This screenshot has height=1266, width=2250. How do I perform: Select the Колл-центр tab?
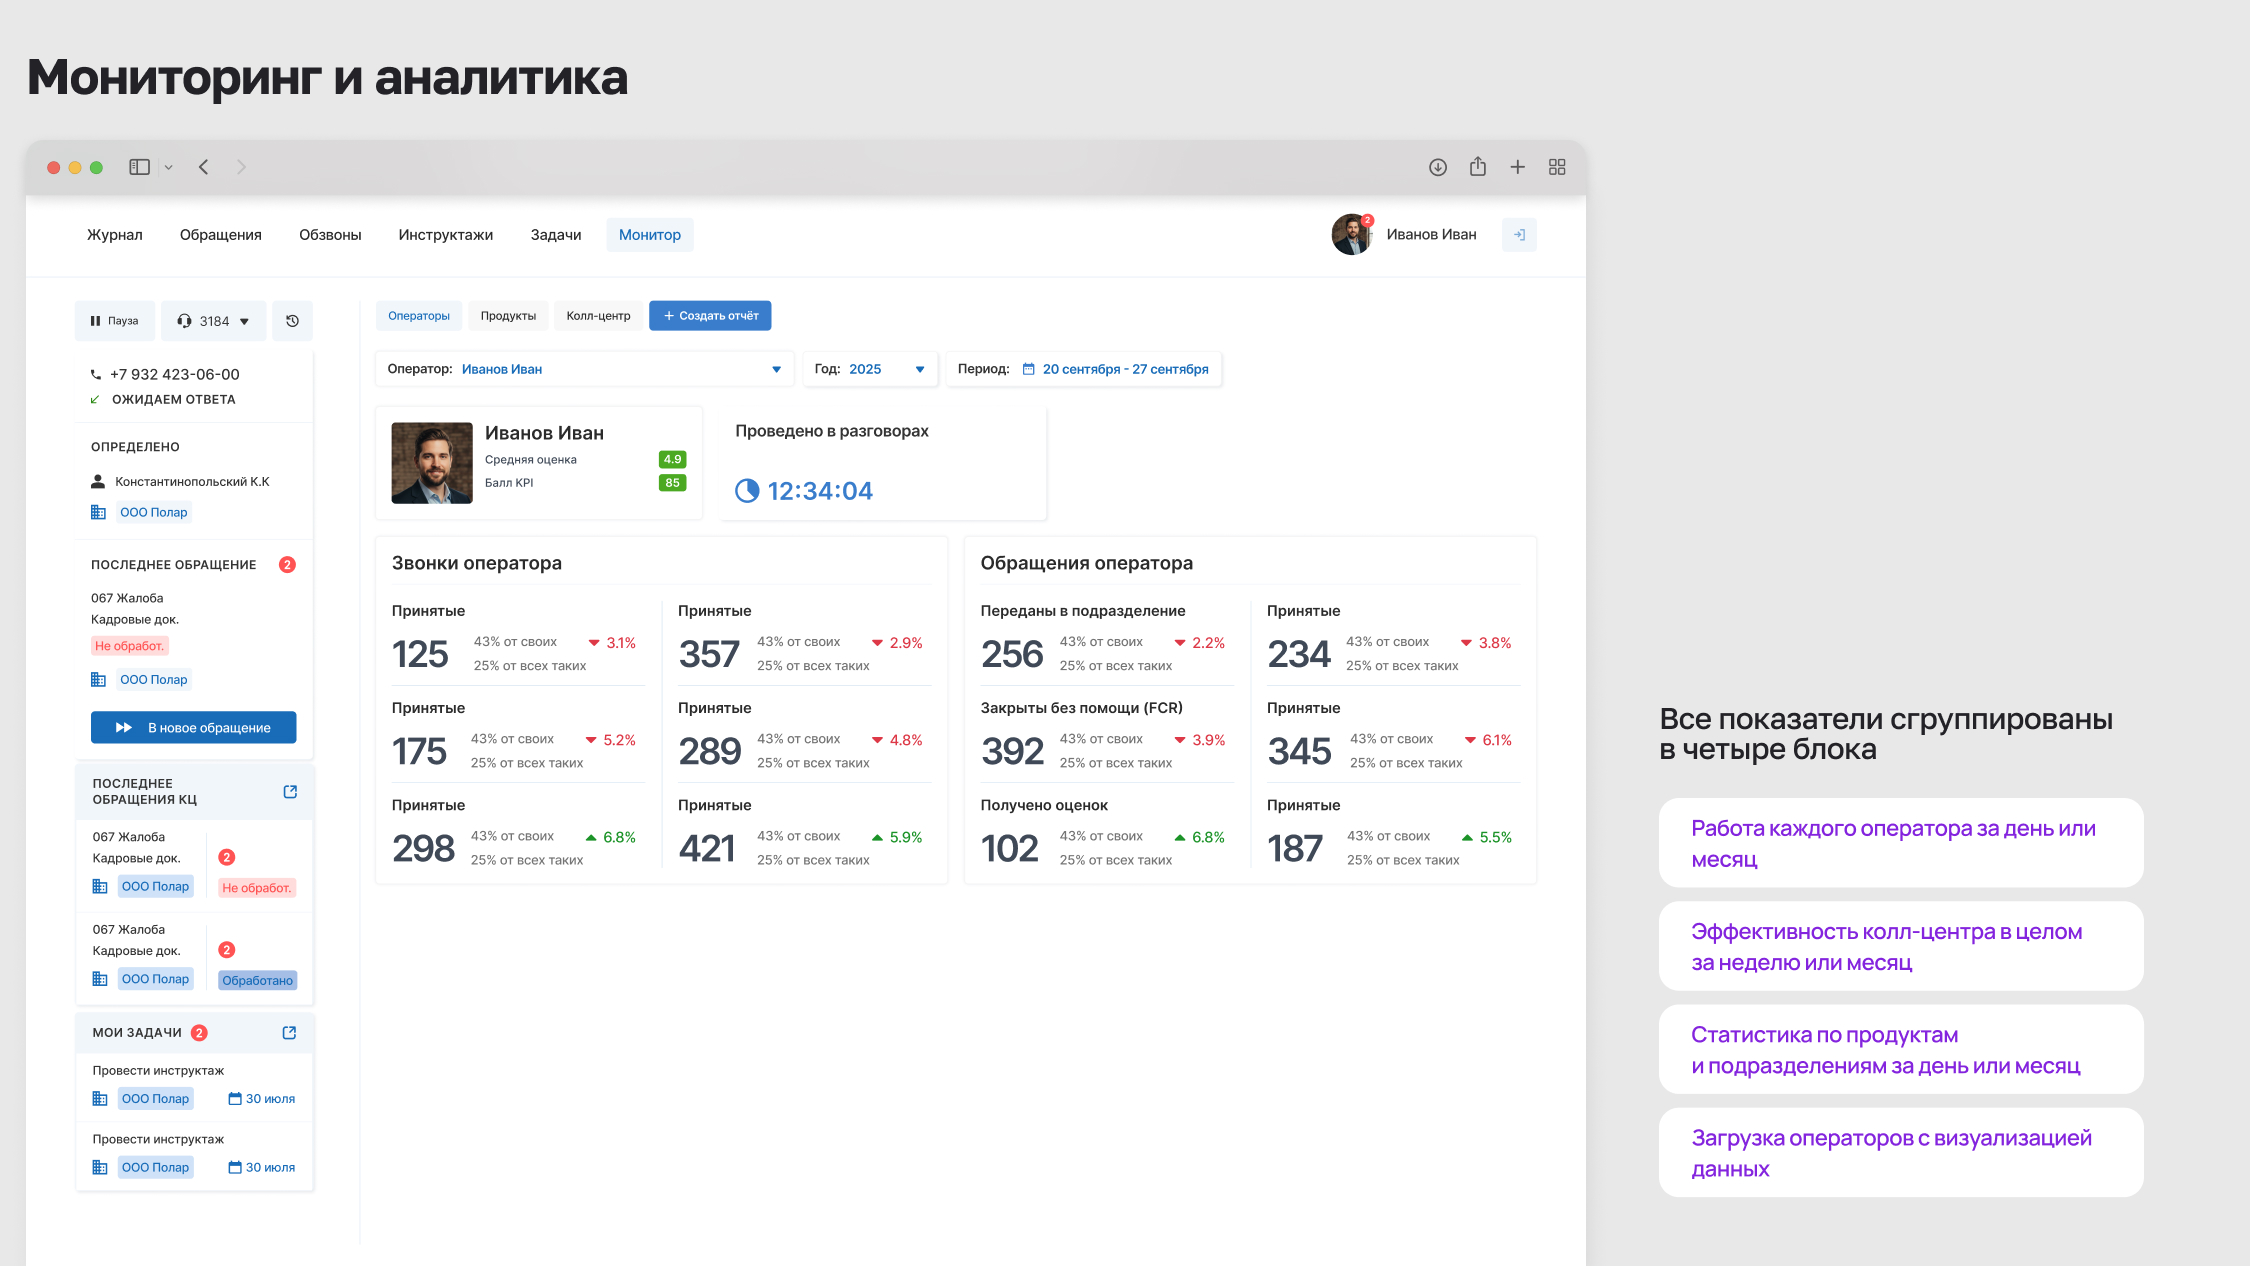coord(598,316)
